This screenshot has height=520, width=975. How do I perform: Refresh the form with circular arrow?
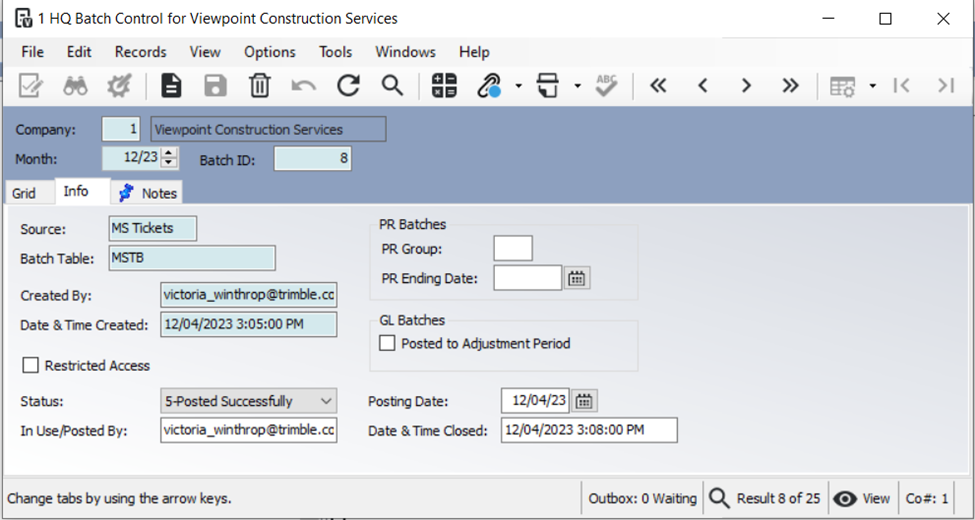pyautogui.click(x=348, y=86)
